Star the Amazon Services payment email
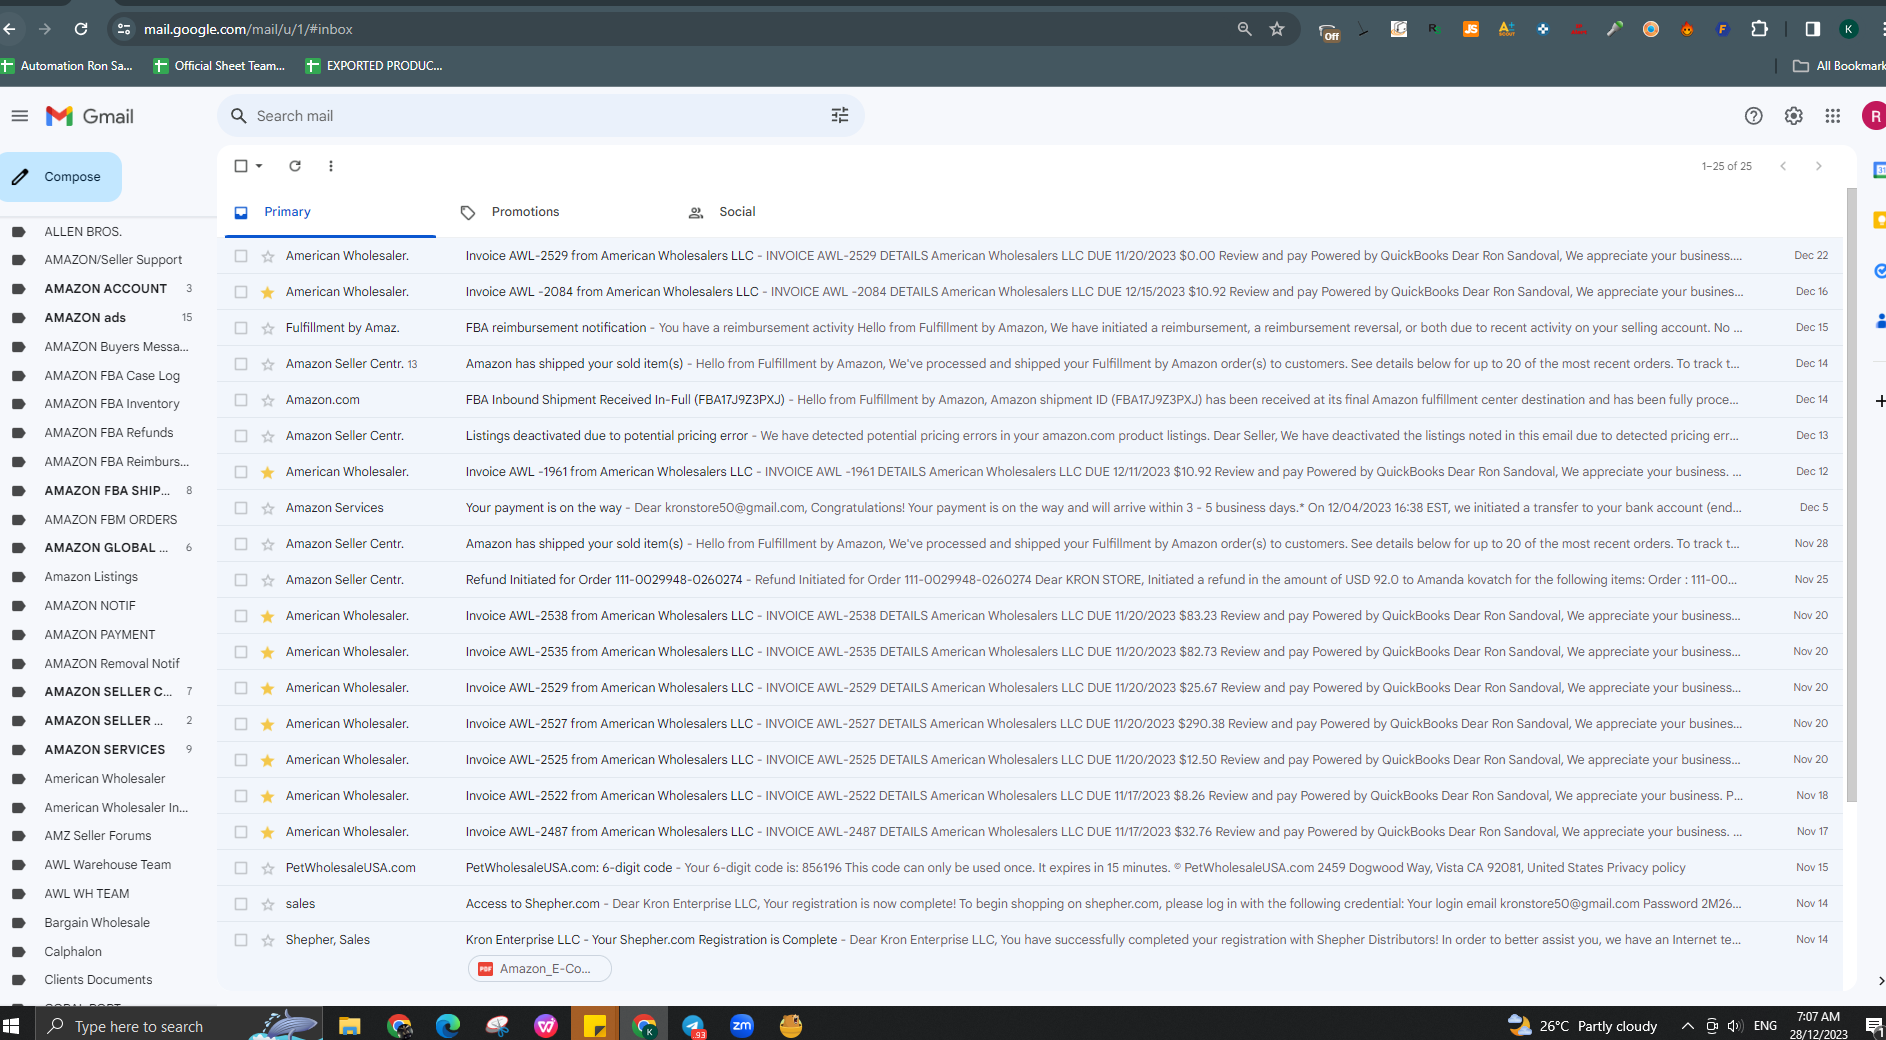 268,508
